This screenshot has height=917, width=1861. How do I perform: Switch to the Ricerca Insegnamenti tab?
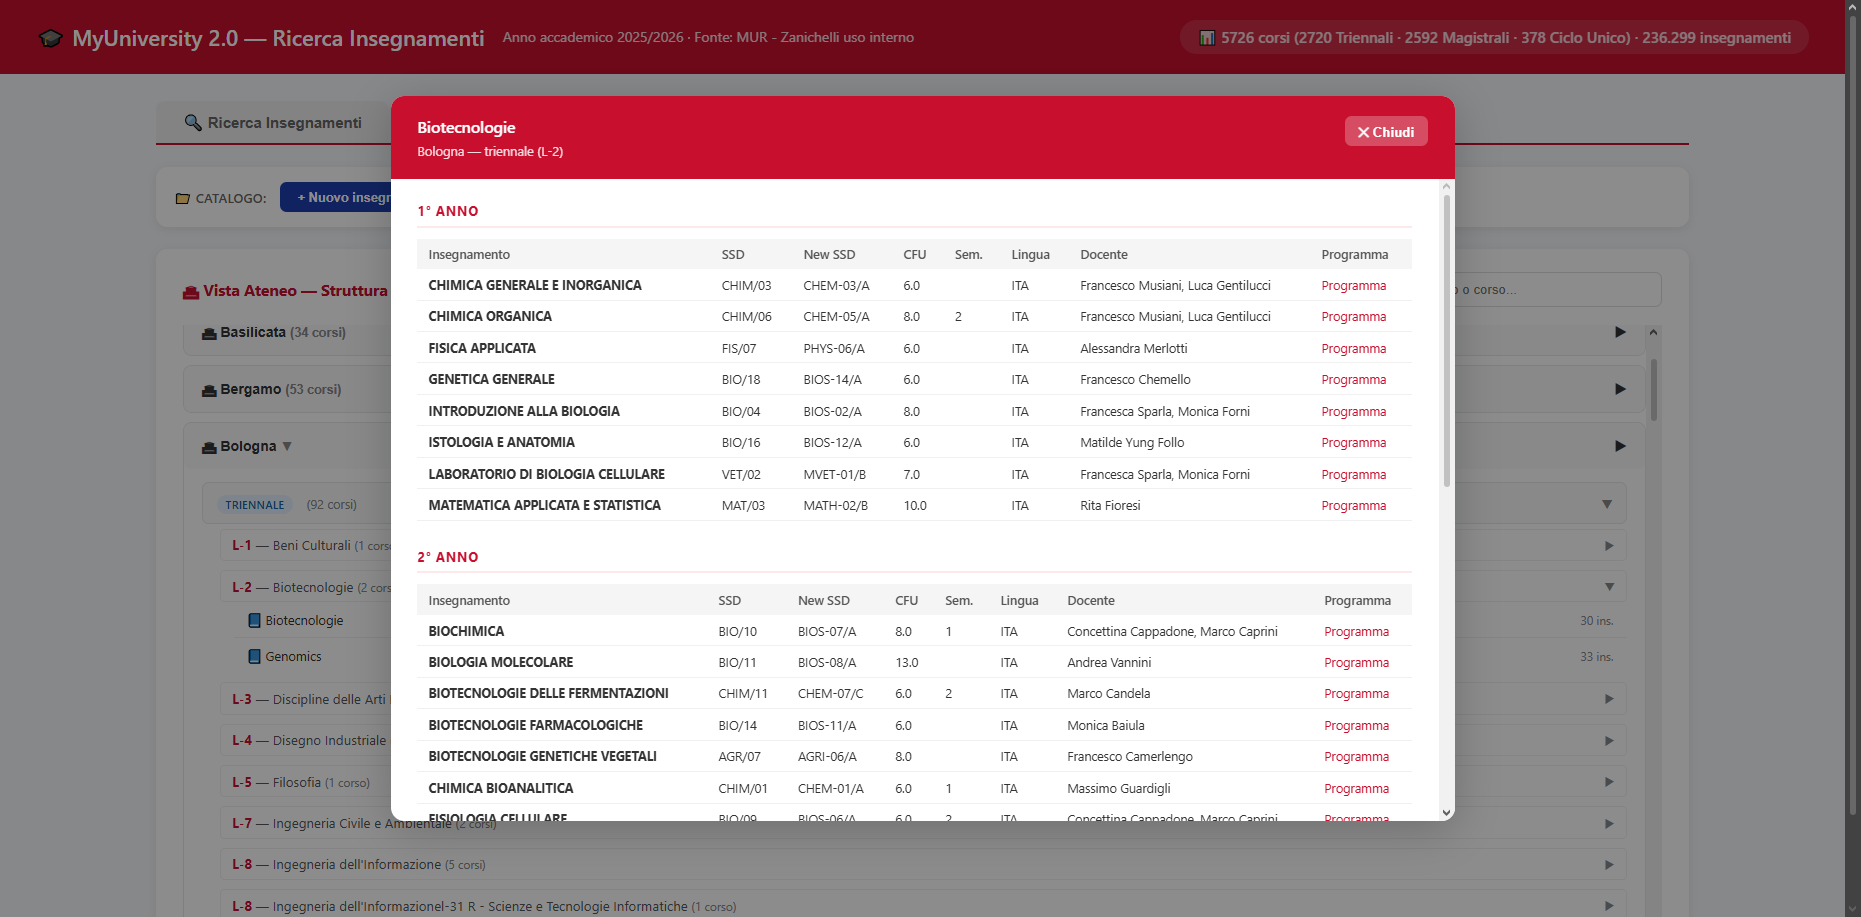tap(273, 123)
